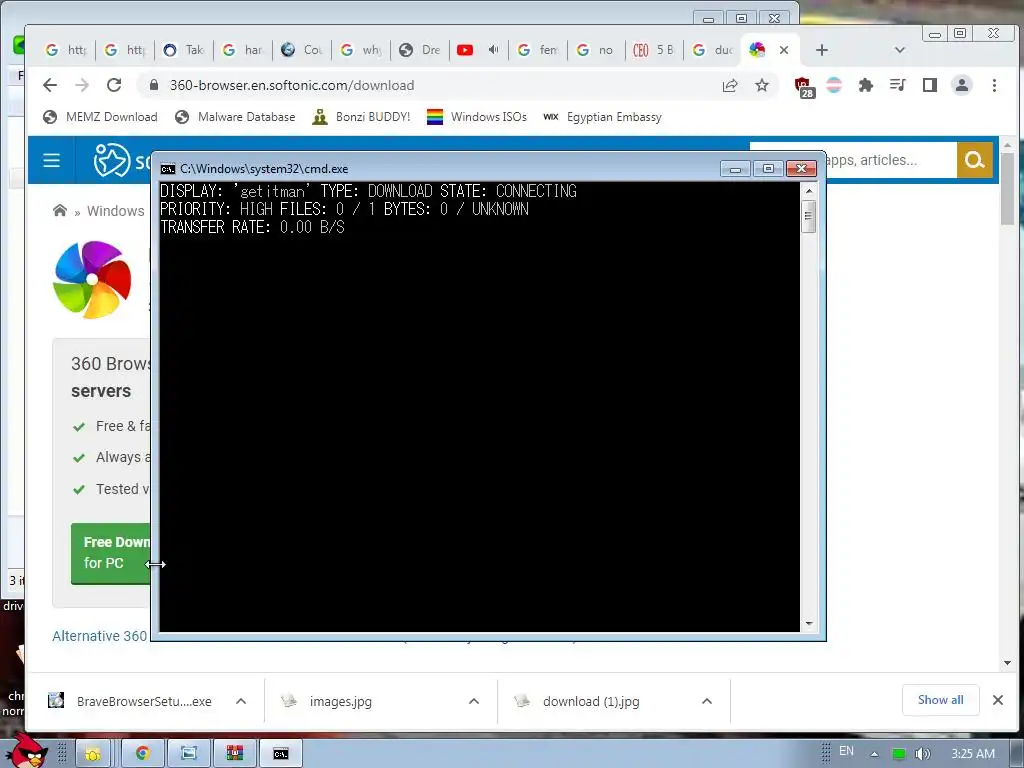Show hidden tray icons arrow
This screenshot has width=1024, height=768.
(874, 754)
